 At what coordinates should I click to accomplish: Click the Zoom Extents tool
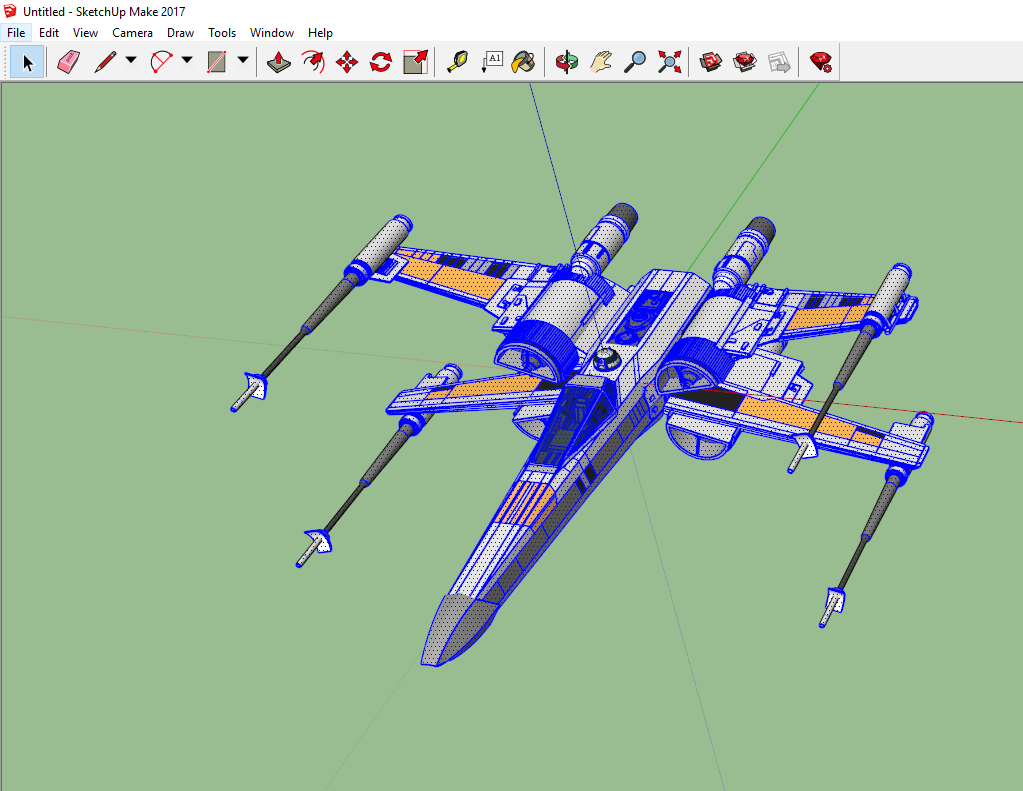(x=669, y=62)
